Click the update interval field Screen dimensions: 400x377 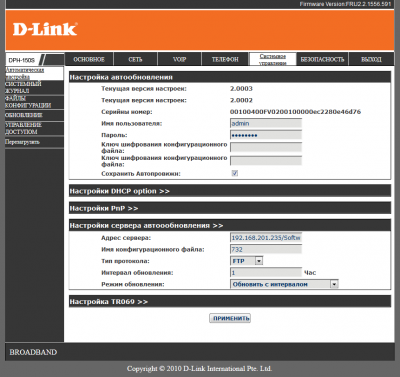click(266, 273)
